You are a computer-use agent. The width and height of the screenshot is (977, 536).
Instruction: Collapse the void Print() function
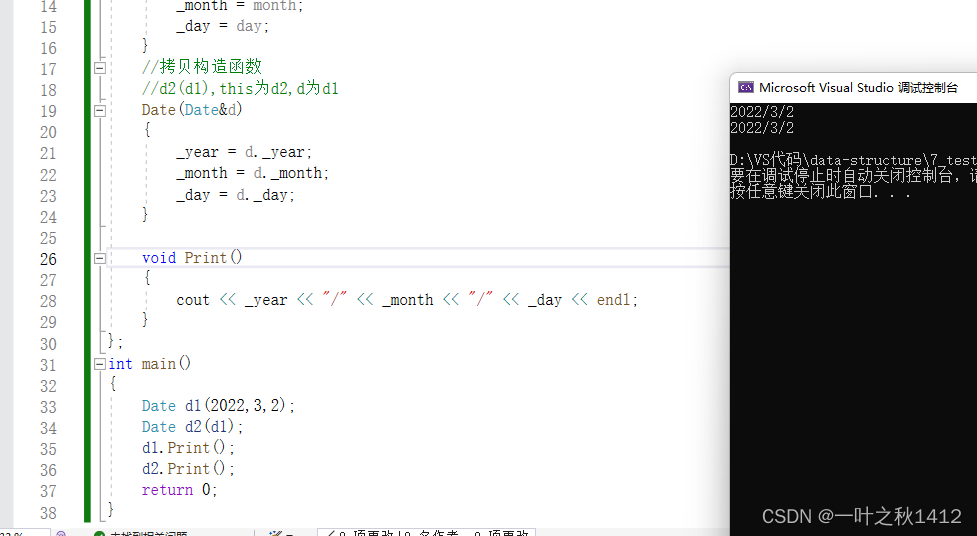100,258
